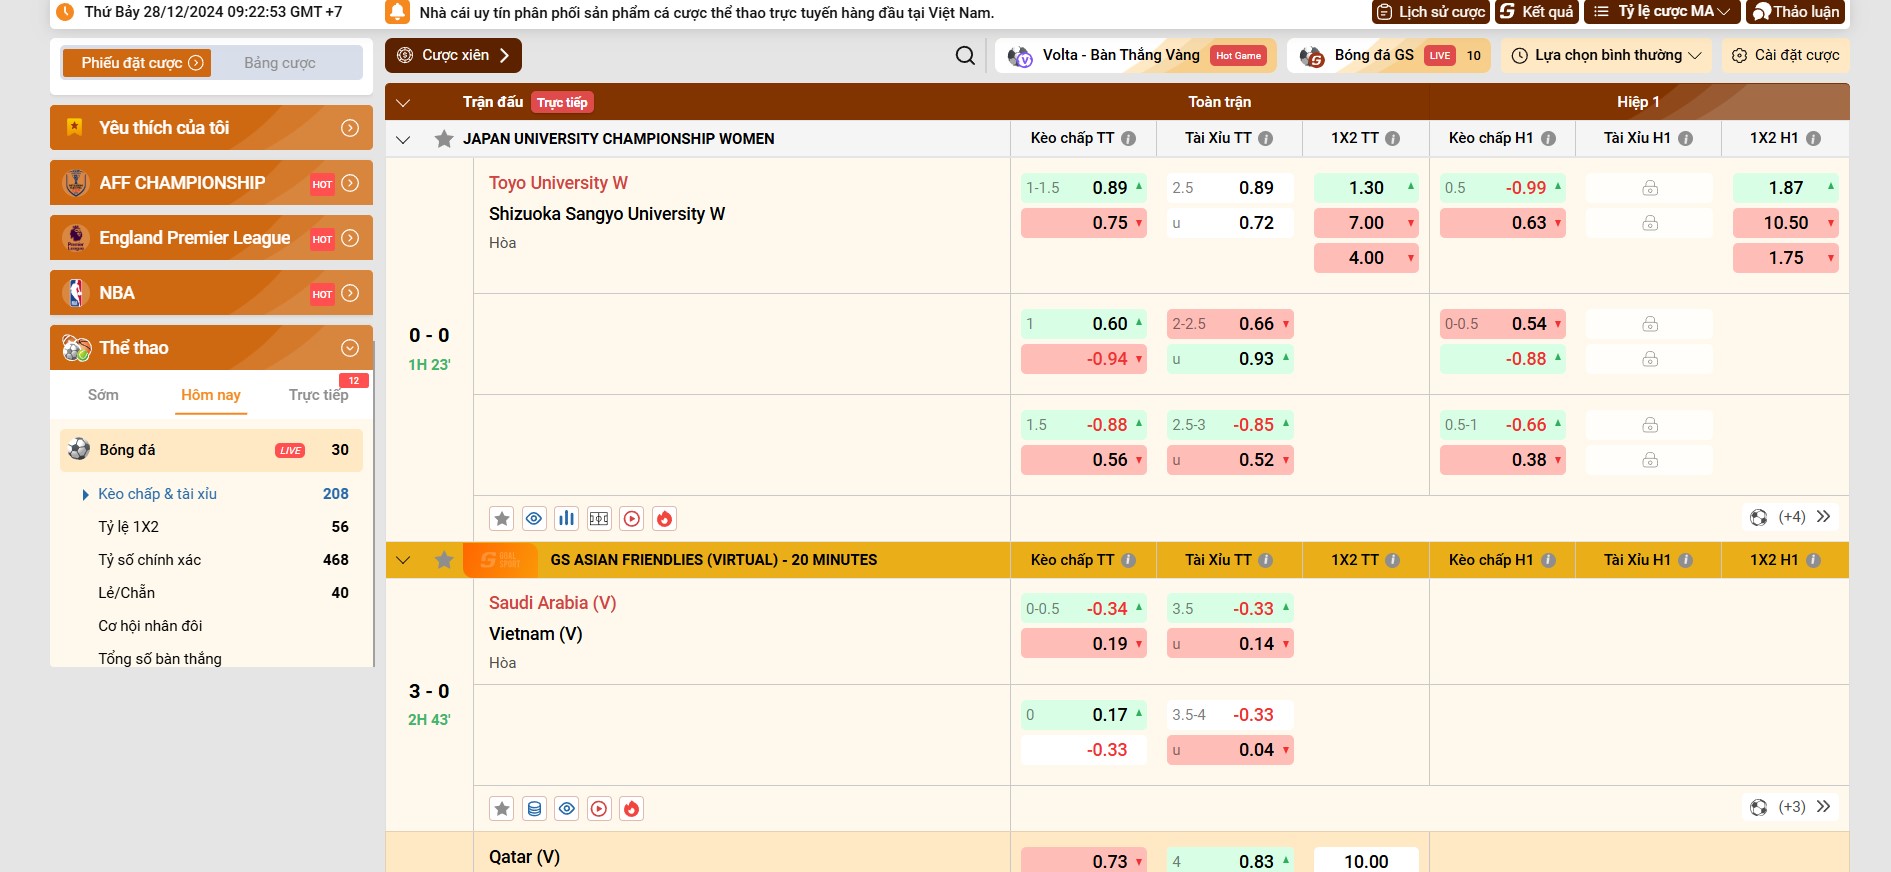Open the Tỷ lệ cược MA dropdown
The height and width of the screenshot is (872, 1891).
pyautogui.click(x=1662, y=12)
